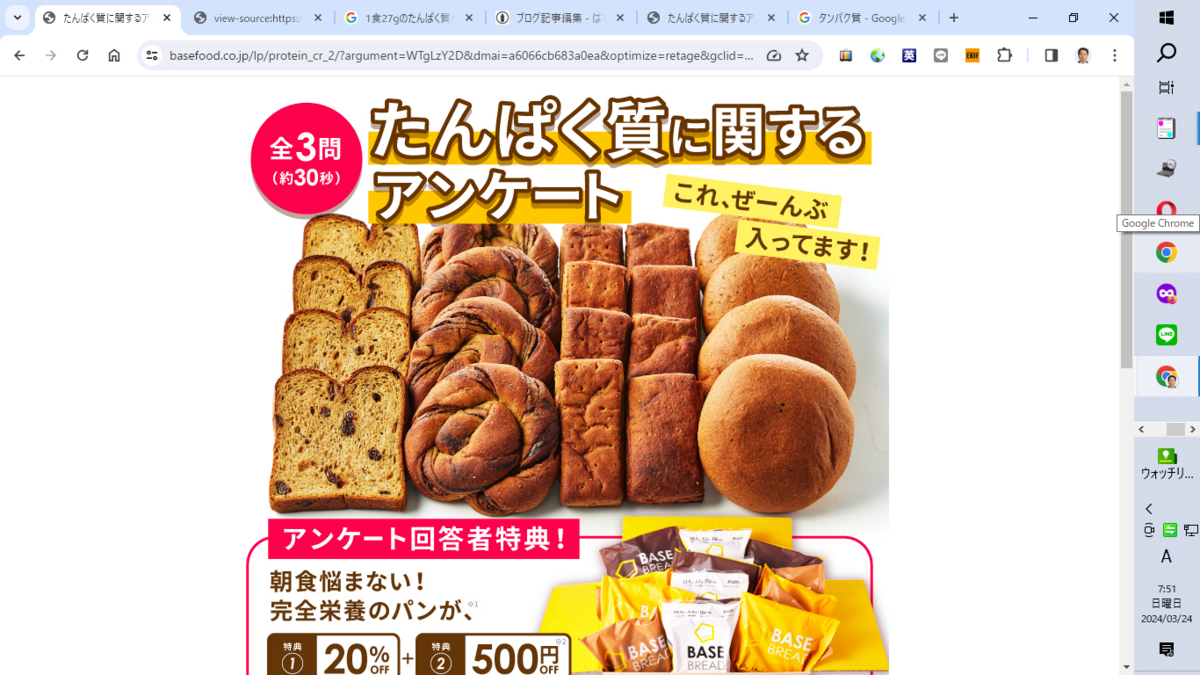Expand hidden system tray icons chevron
The image size is (1200, 675).
coord(1149,509)
